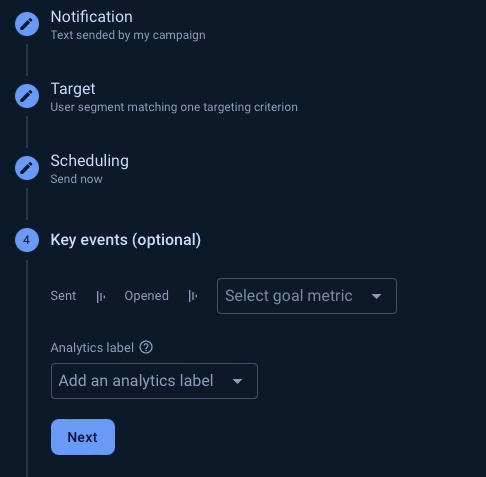Click the arrow on the analytics label selector
486x477 pixels.
coord(237,381)
